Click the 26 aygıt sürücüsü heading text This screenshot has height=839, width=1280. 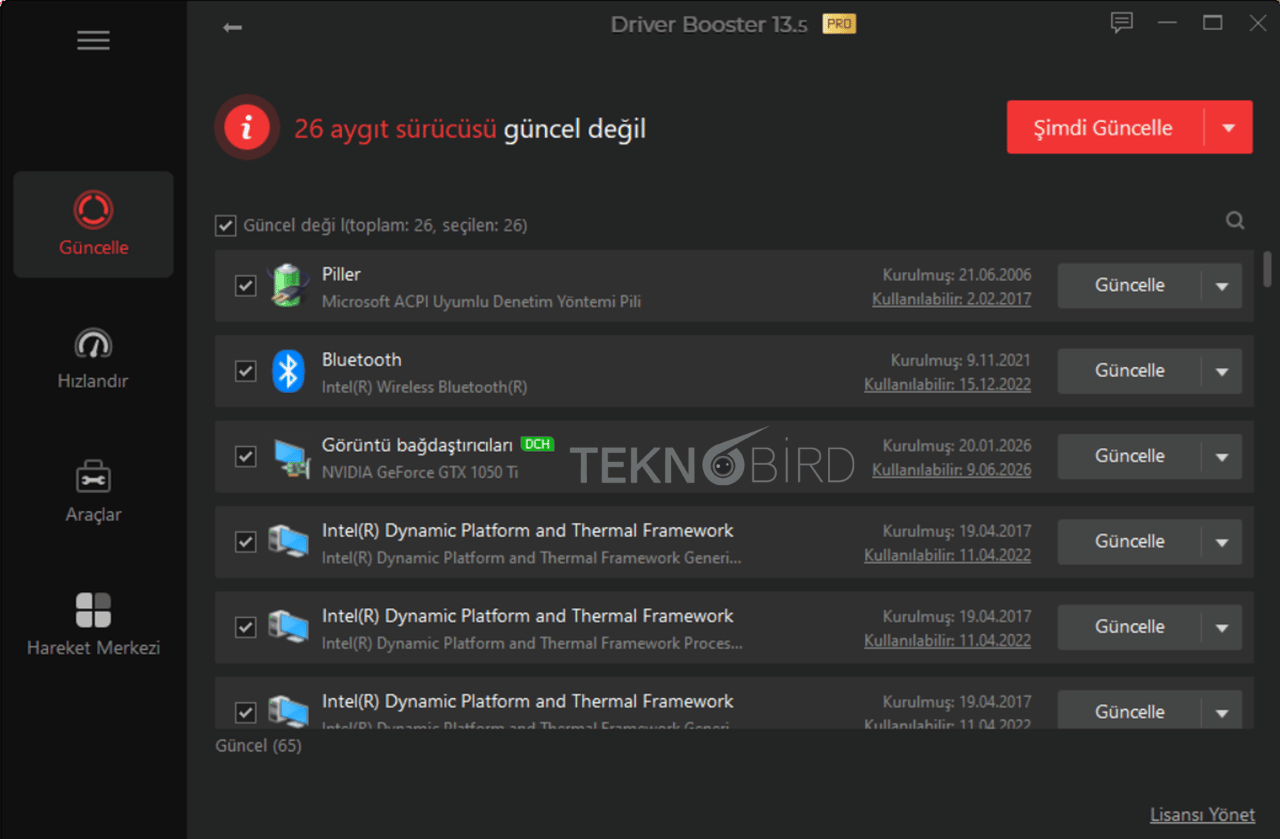click(396, 129)
